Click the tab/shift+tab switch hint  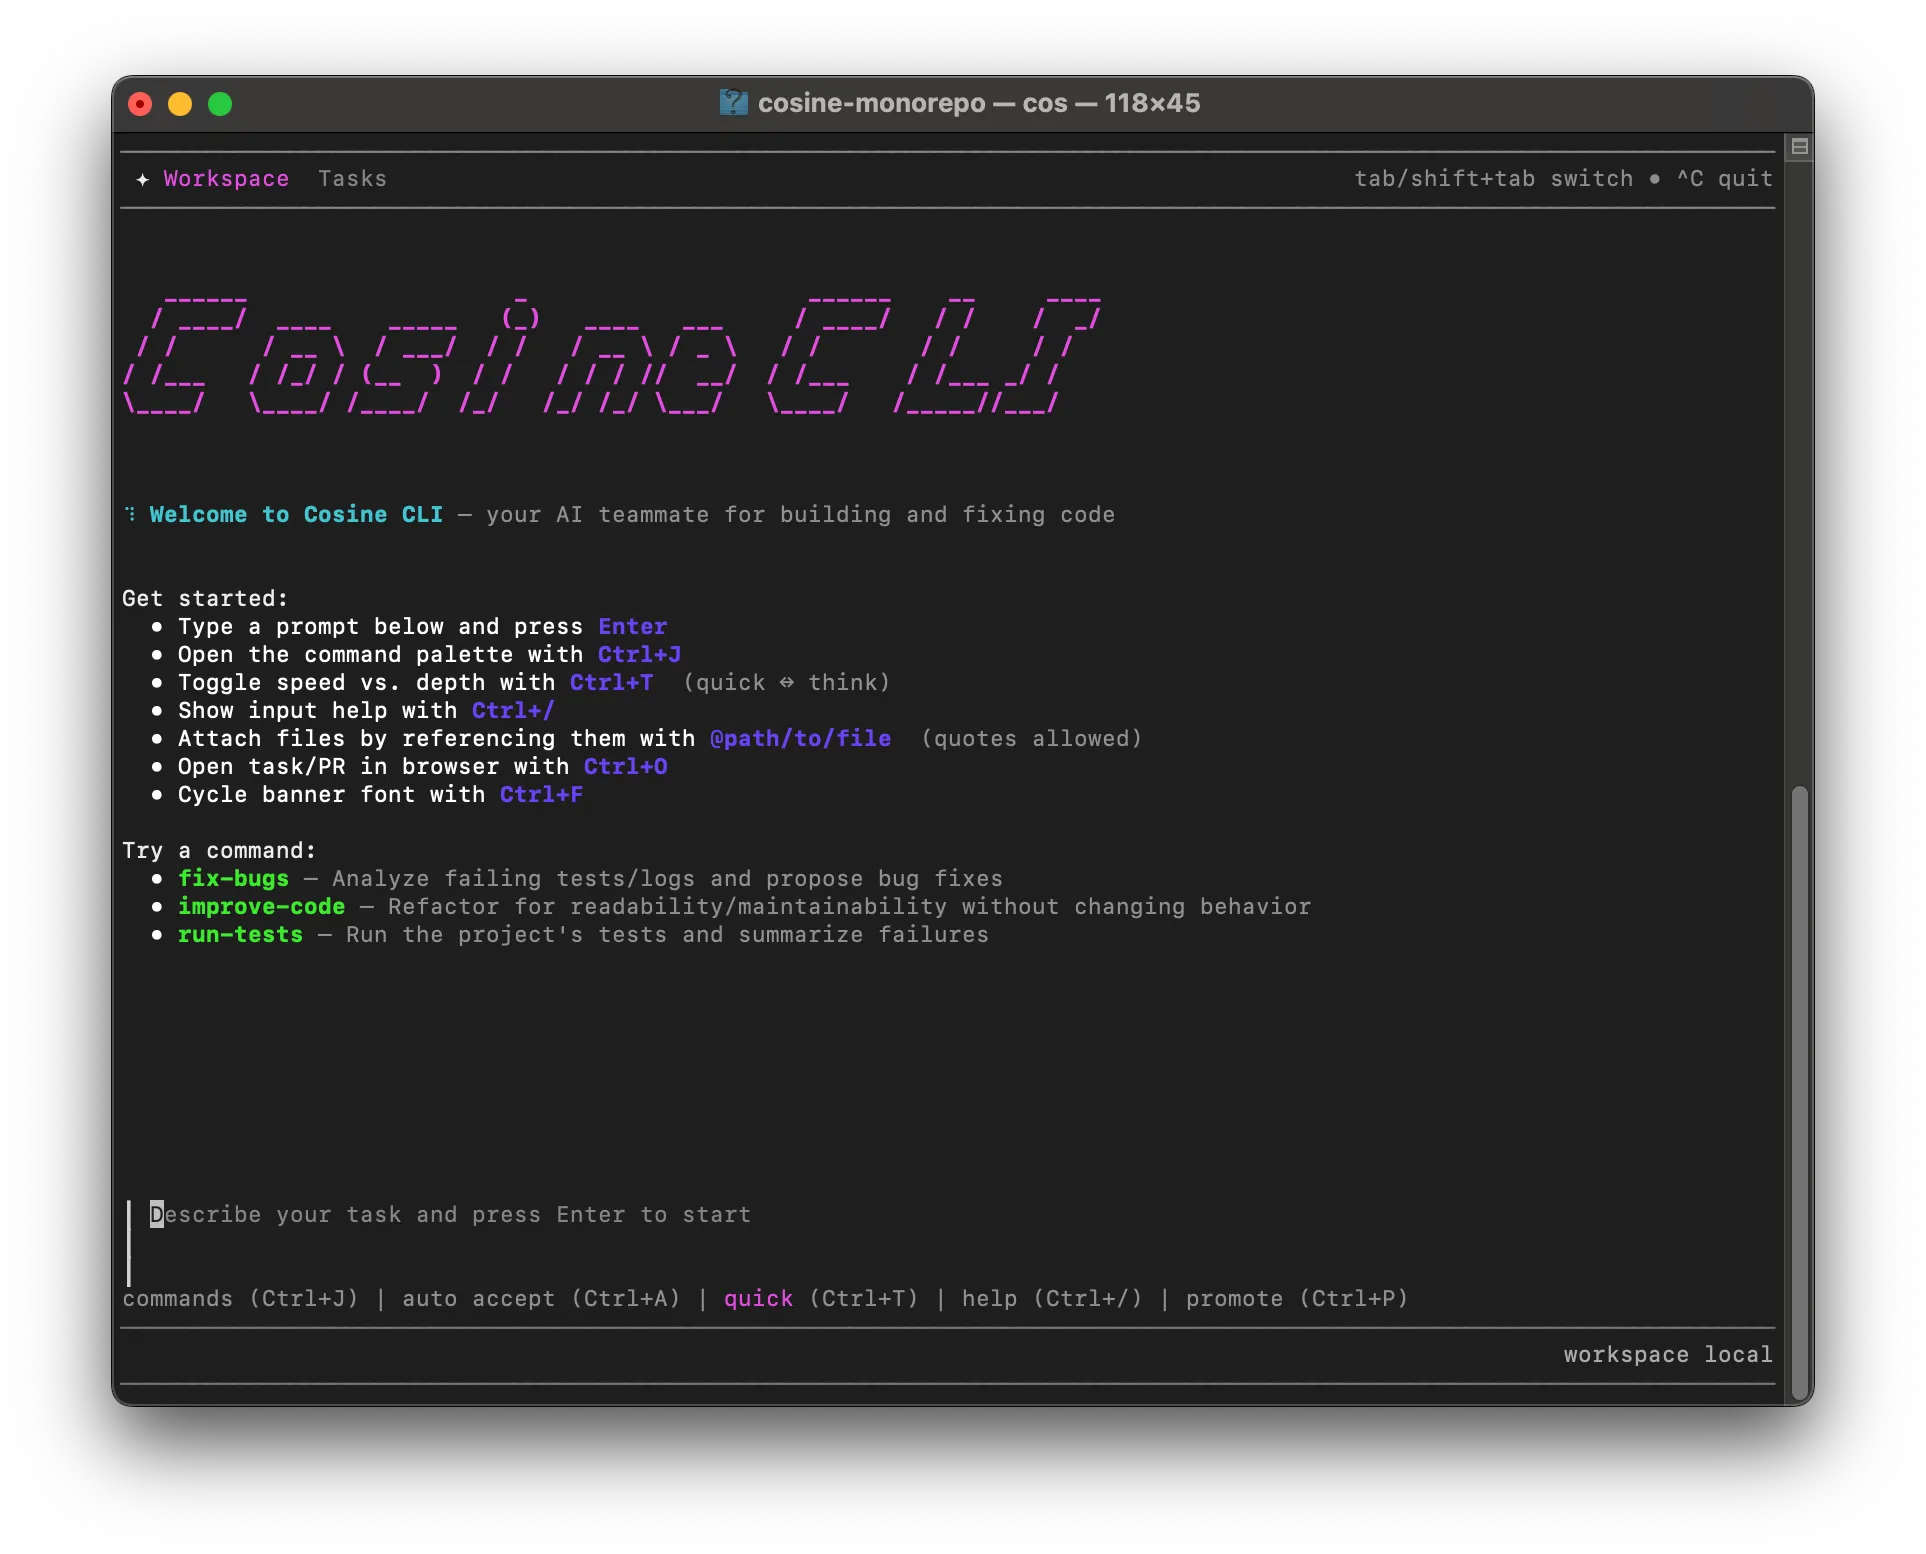1492,179
